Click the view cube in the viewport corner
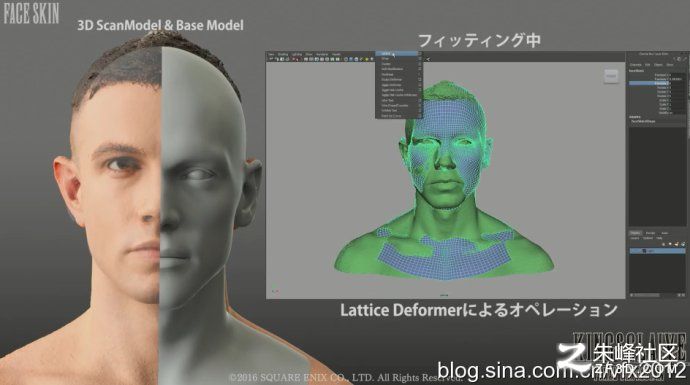690x385 pixels. click(611, 76)
